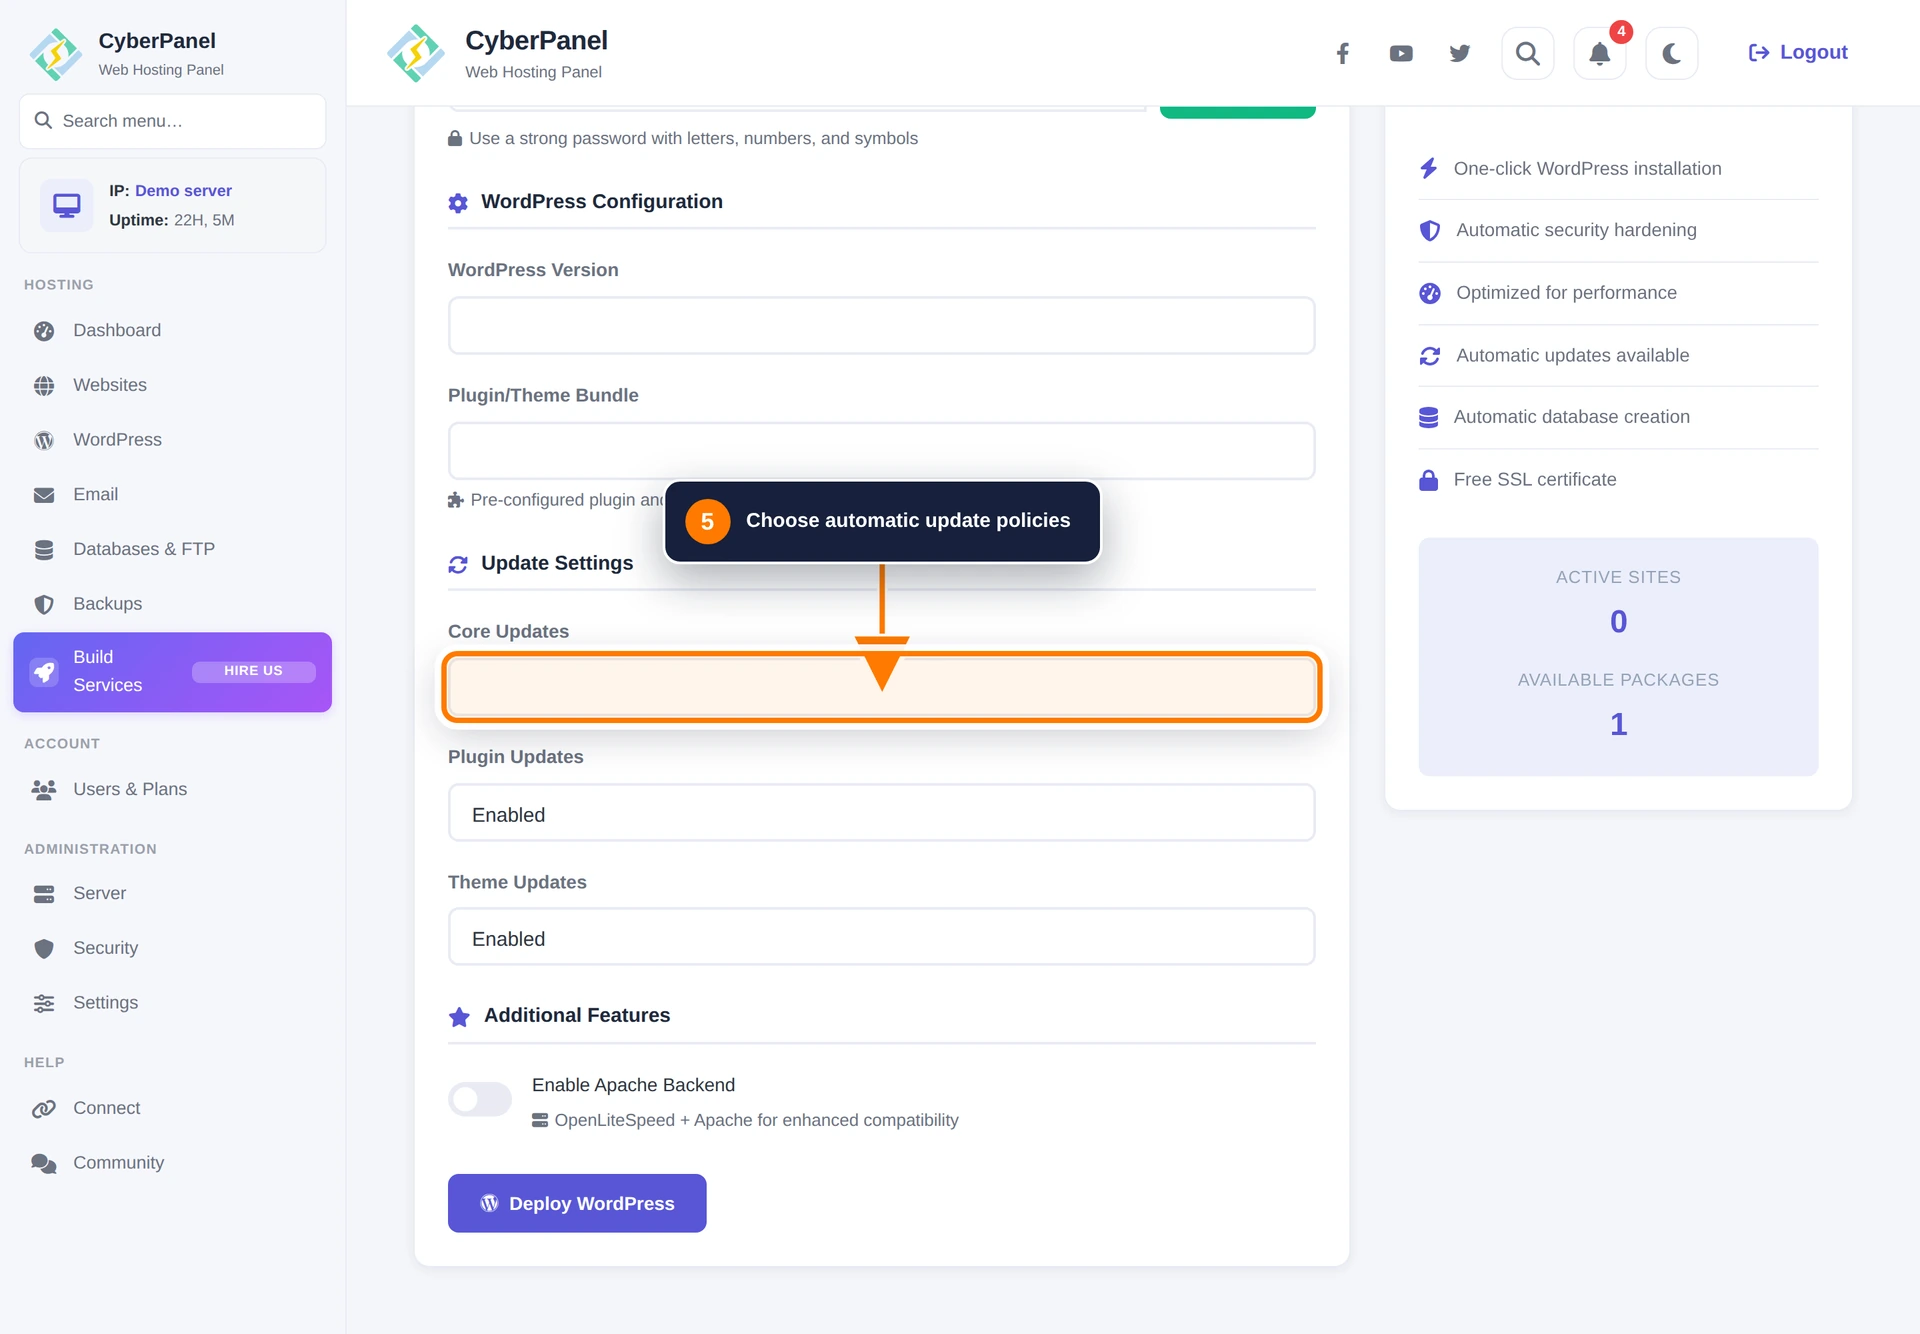Image resolution: width=1920 pixels, height=1334 pixels.
Task: Open the YouTube icon link
Action: [x=1401, y=53]
